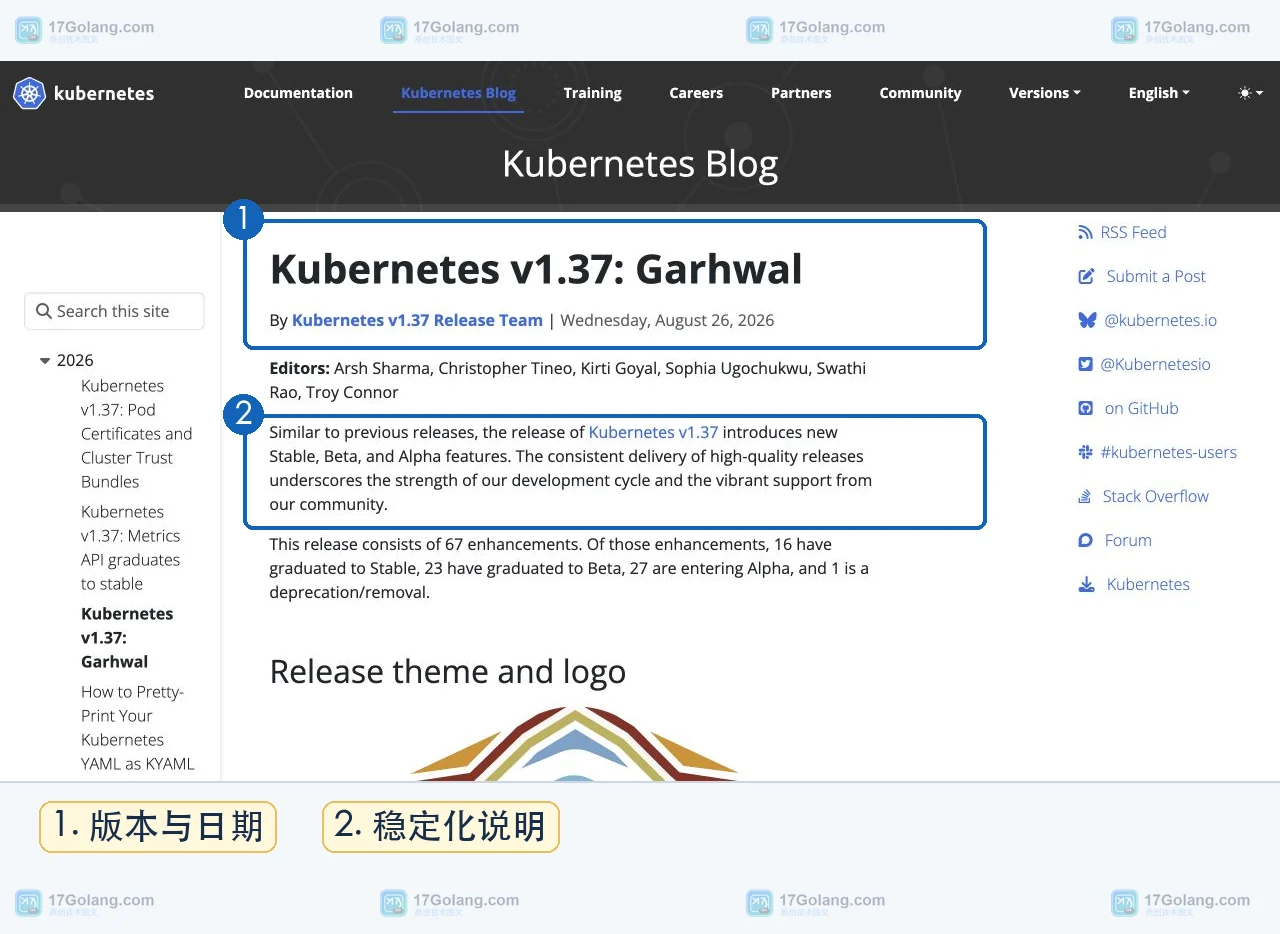Click the Kubernetes v1.37: Garhwal article title
1280x934 pixels.
click(x=536, y=269)
